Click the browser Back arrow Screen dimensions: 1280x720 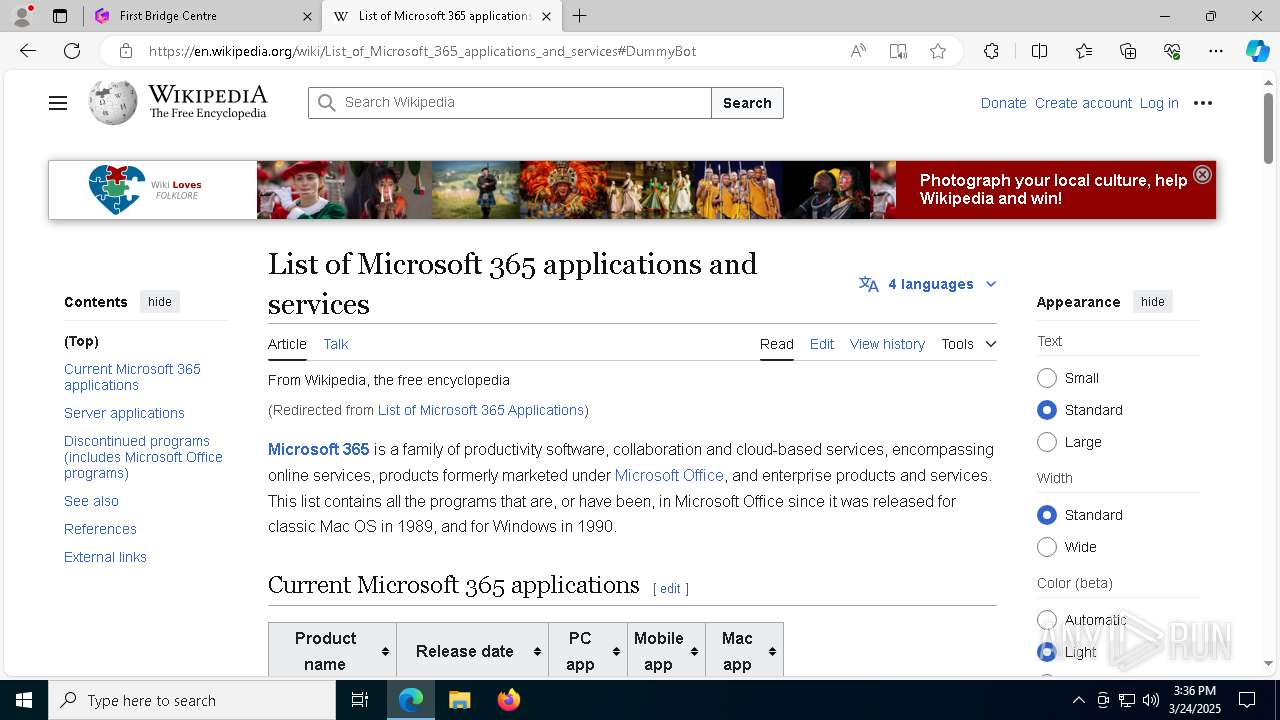pyautogui.click(x=28, y=51)
